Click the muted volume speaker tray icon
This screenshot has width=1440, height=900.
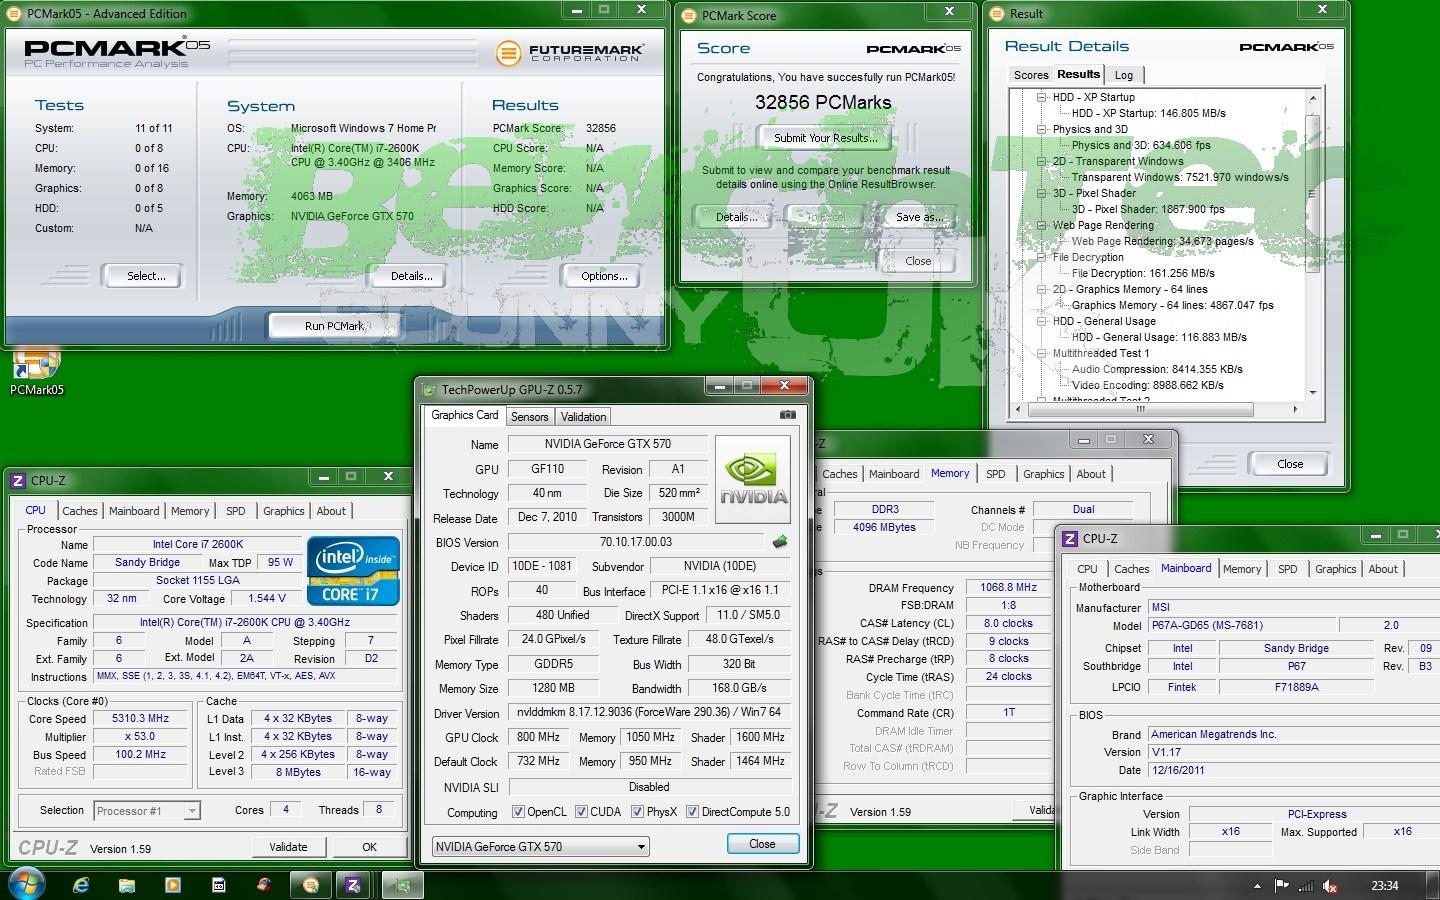[1330, 886]
